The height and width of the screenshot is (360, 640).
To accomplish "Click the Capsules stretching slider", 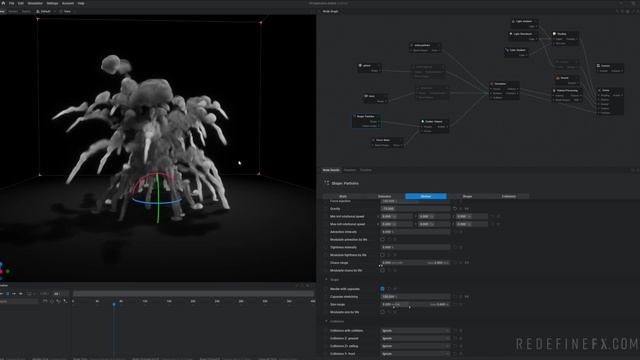I will pyautogui.click(x=415, y=297).
